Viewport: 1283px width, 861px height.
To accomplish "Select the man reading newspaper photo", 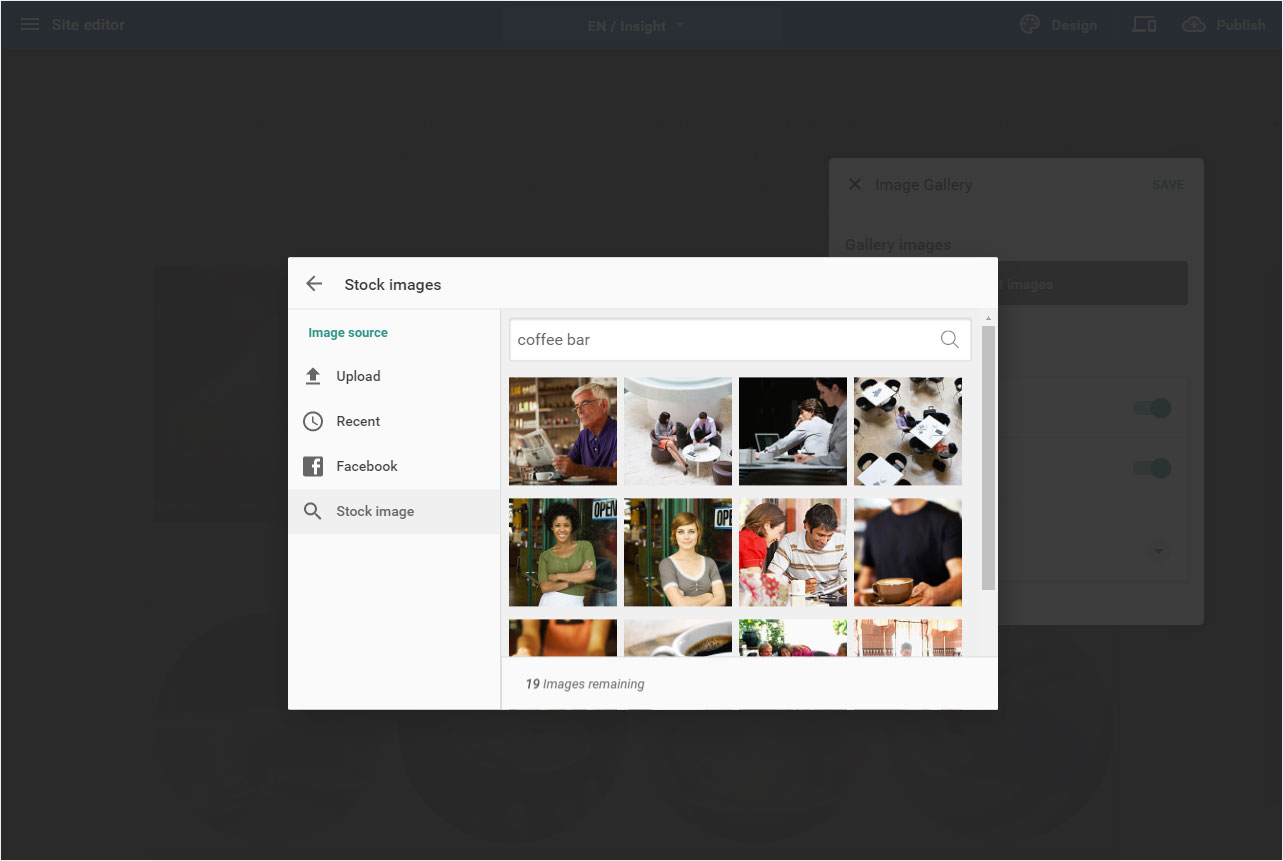I will click(x=563, y=431).
